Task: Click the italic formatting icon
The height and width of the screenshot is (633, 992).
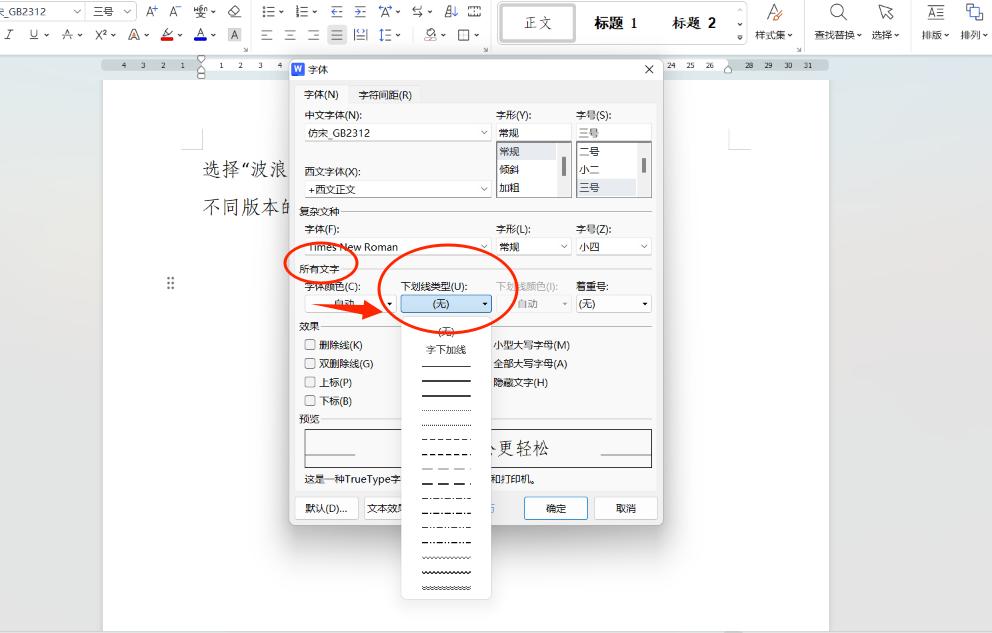Action: [x=7, y=34]
